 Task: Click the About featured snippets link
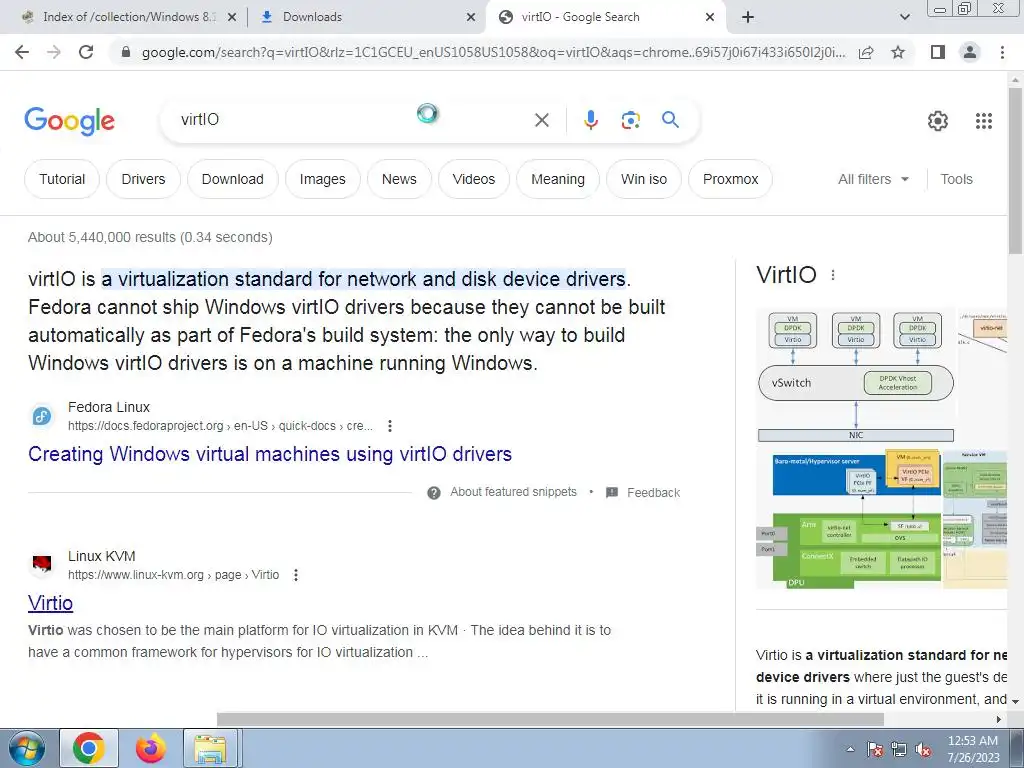tap(513, 492)
